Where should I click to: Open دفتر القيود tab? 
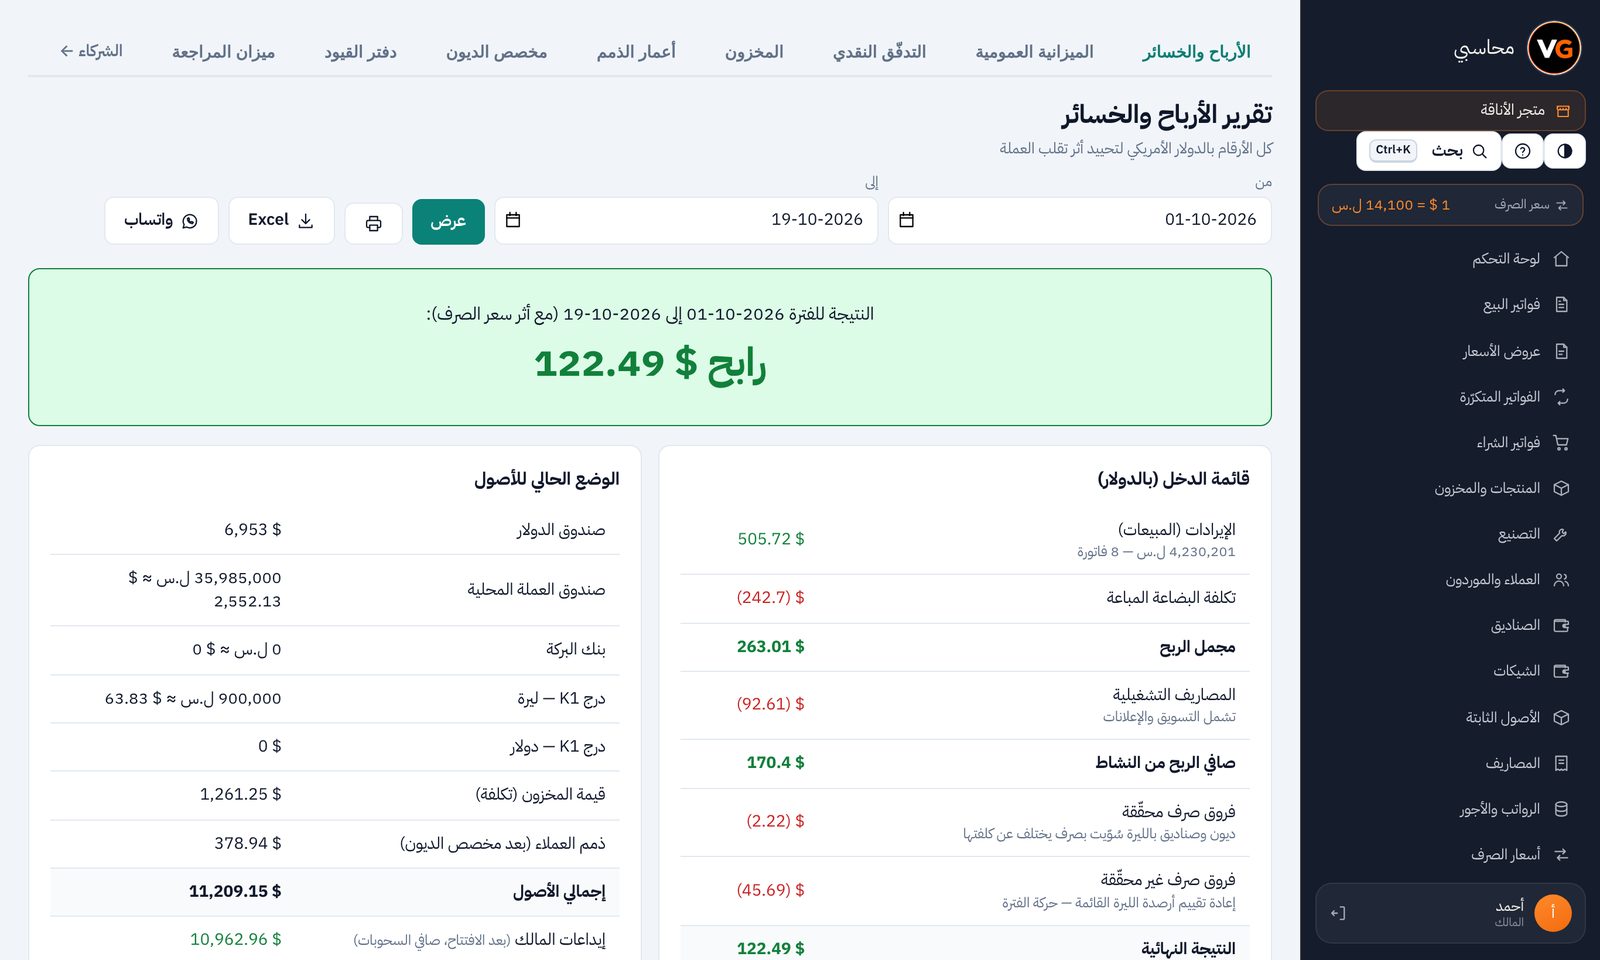tap(360, 52)
